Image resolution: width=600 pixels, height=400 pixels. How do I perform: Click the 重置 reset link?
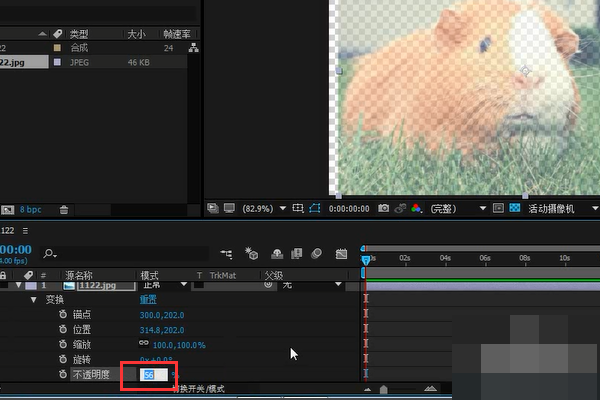pos(148,300)
